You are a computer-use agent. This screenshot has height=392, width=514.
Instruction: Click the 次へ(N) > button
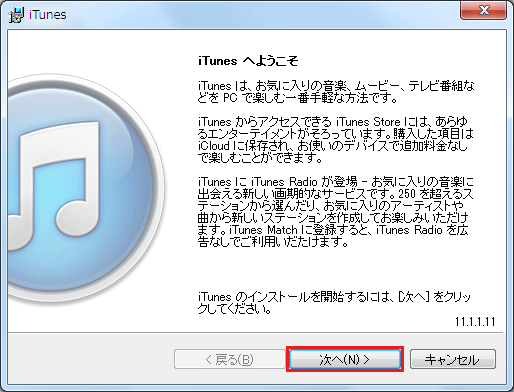pyautogui.click(x=345, y=359)
